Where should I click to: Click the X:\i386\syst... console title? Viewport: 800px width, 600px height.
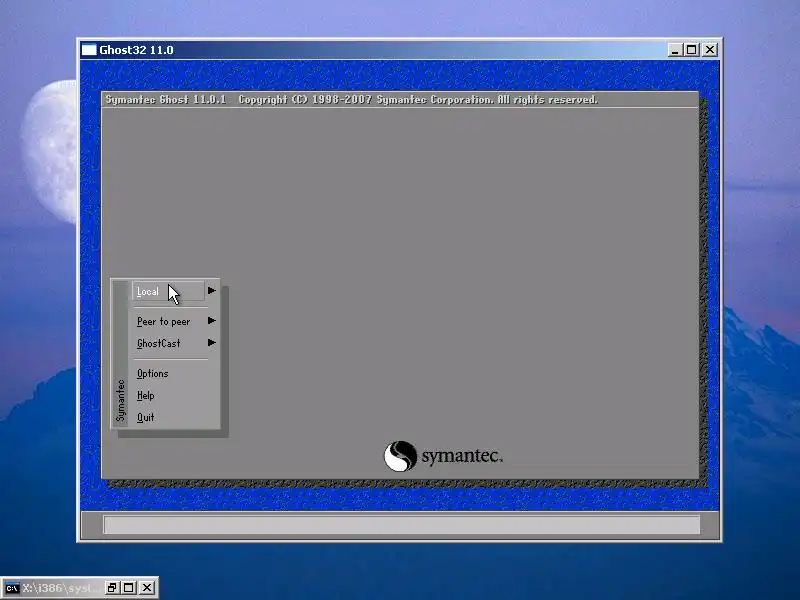coord(61,588)
